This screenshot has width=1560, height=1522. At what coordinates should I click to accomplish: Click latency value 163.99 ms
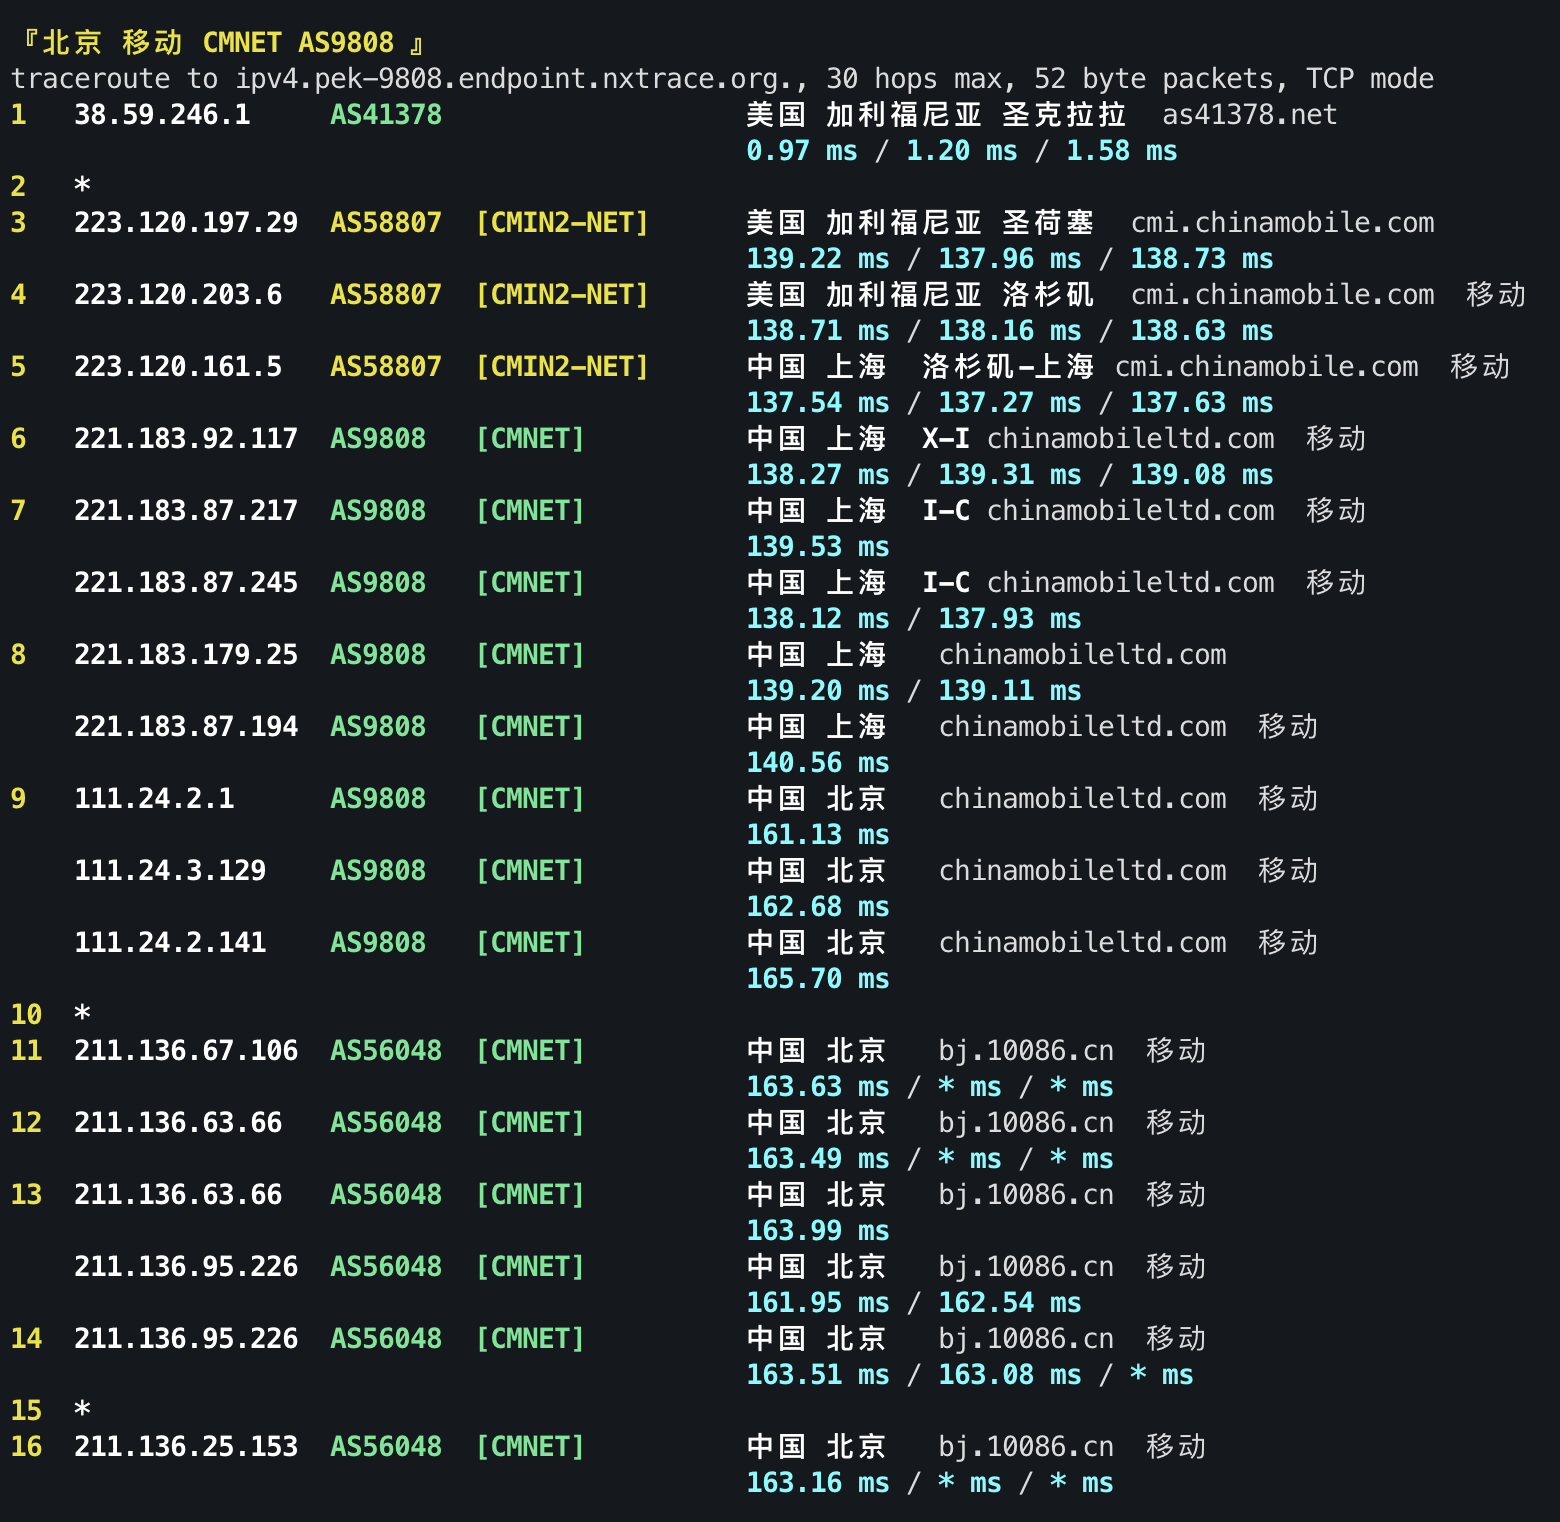(x=818, y=1231)
